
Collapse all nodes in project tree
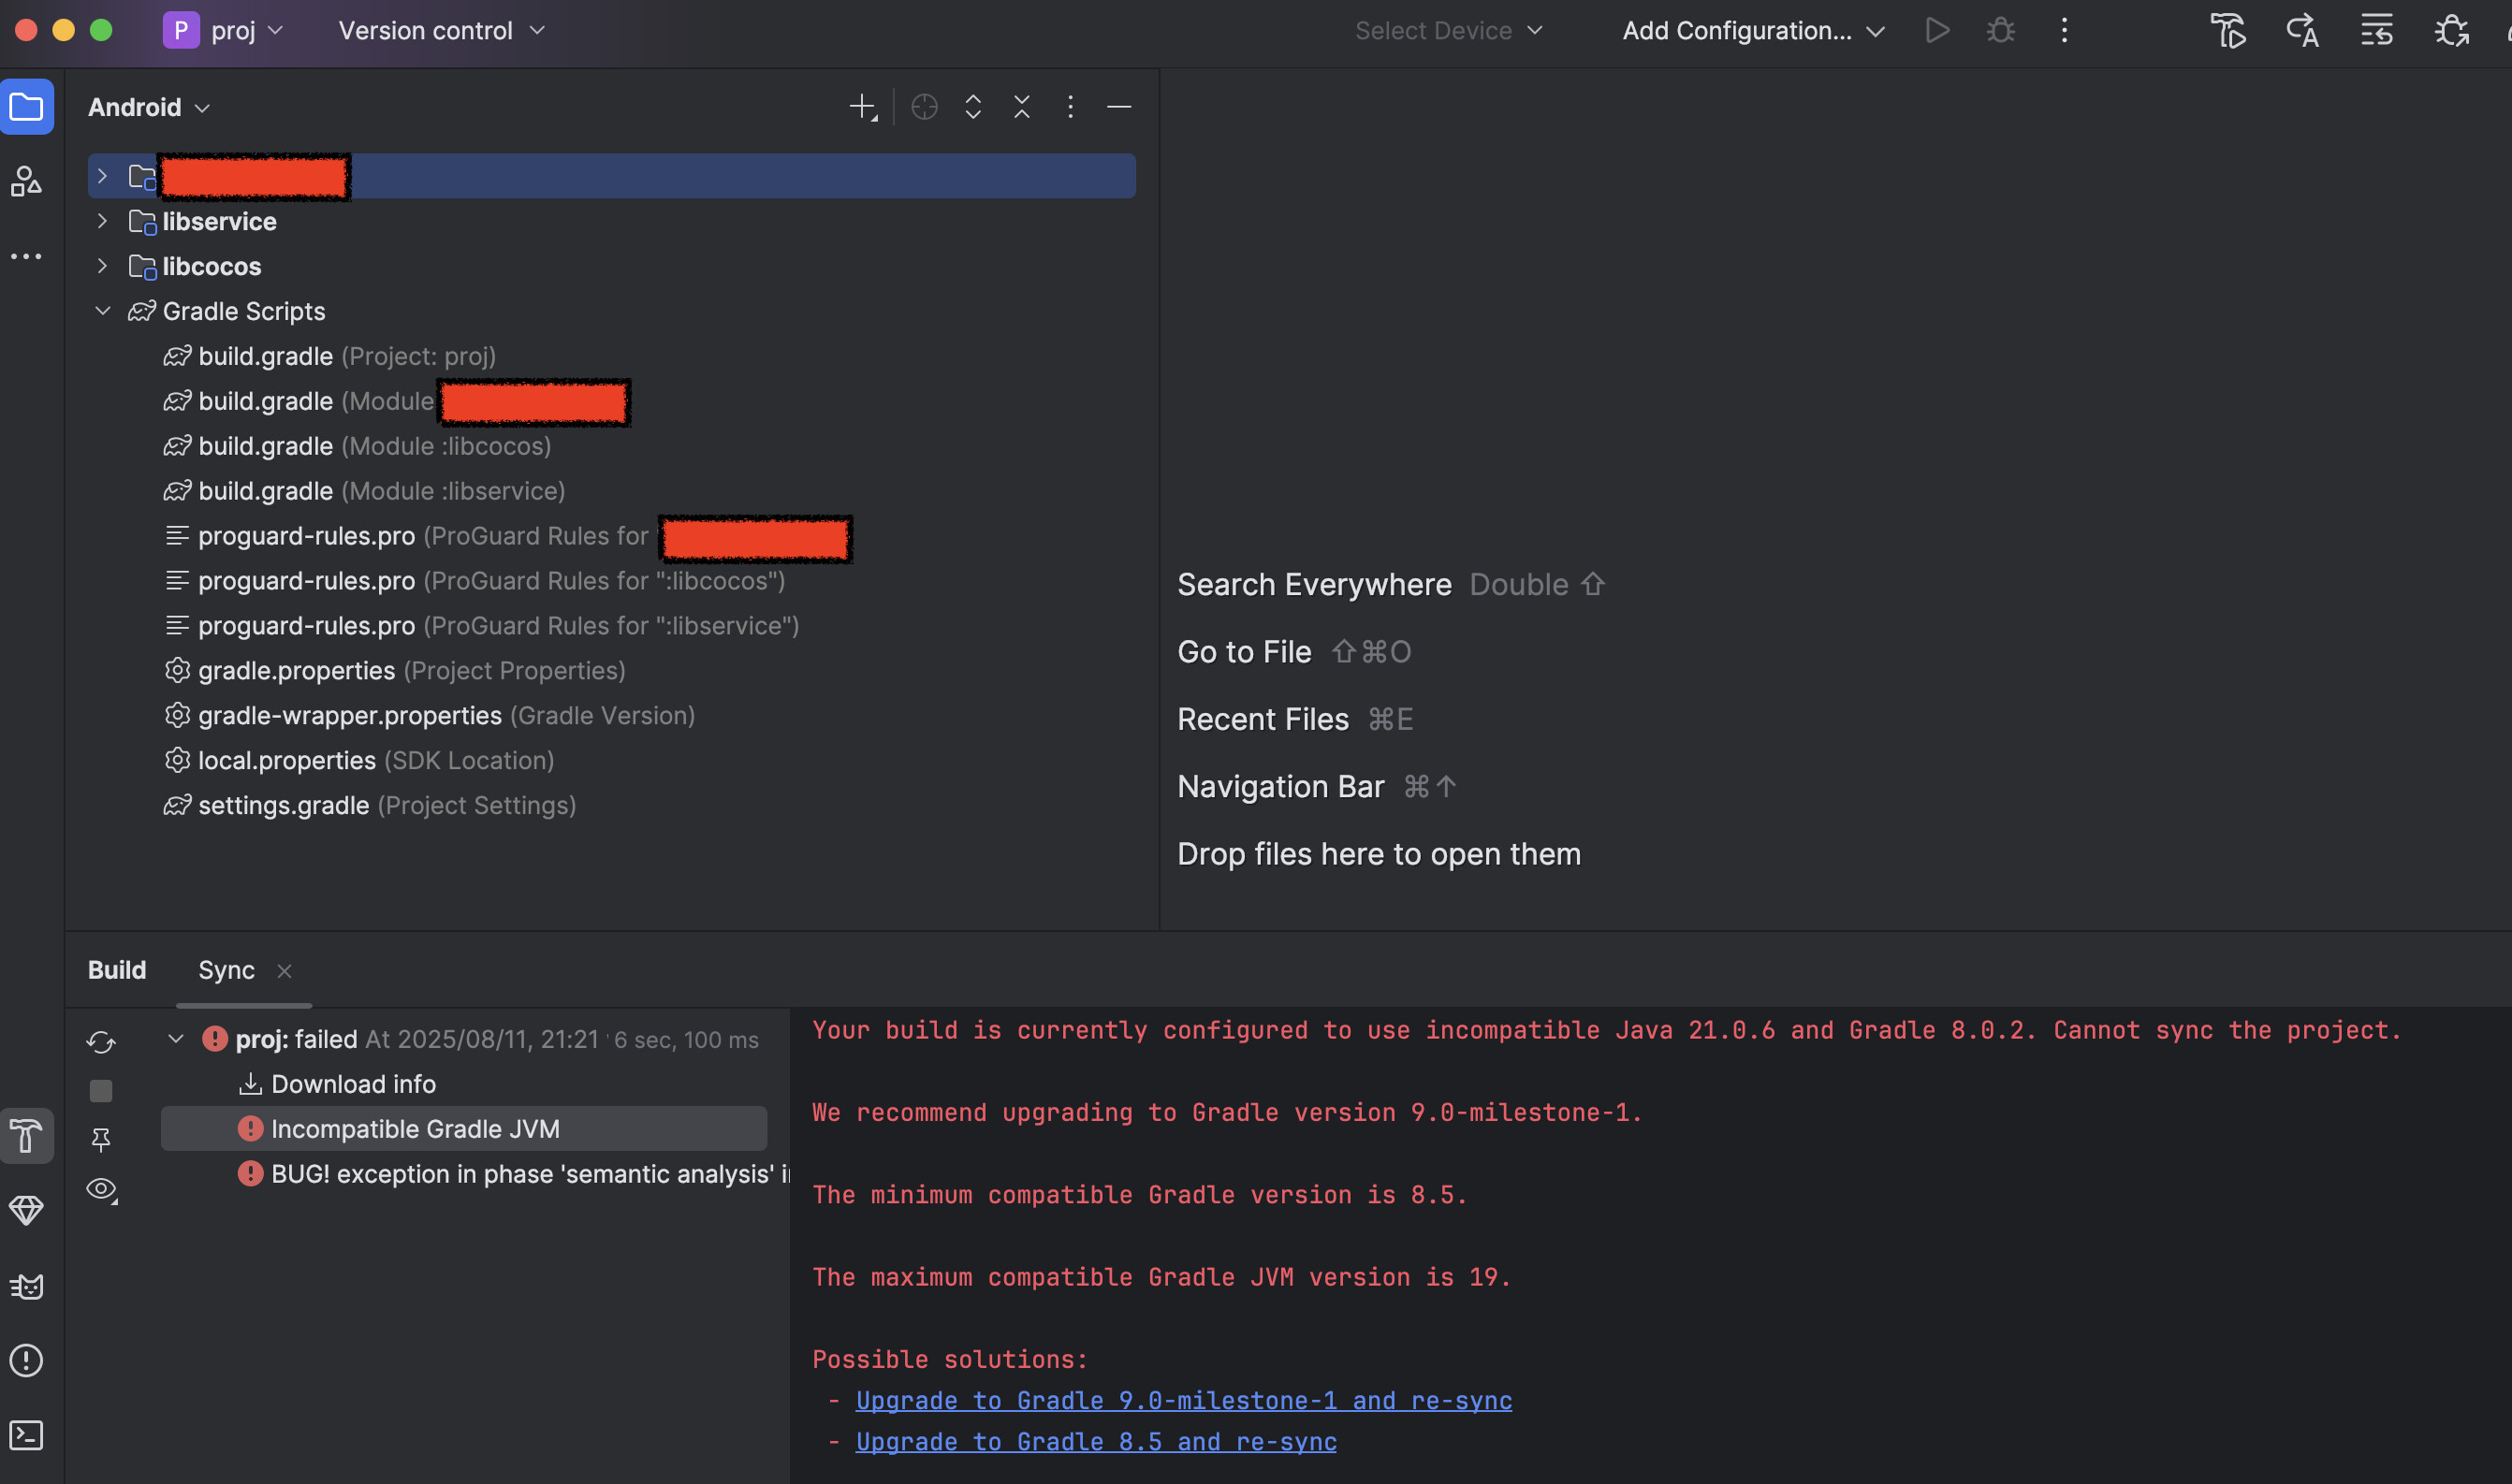(x=1022, y=107)
